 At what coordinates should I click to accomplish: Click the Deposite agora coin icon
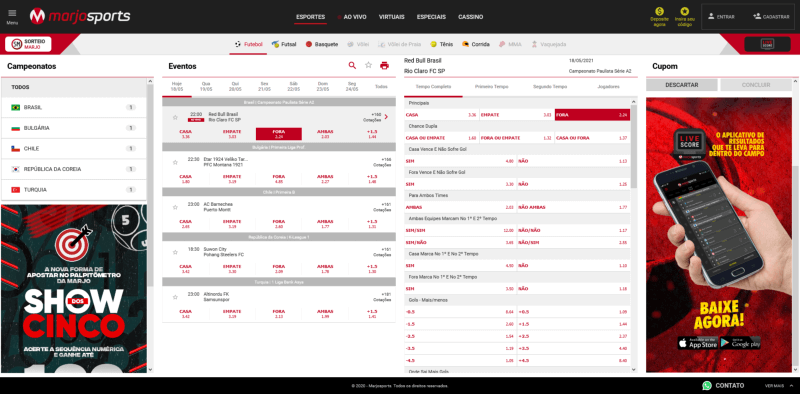pos(659,11)
